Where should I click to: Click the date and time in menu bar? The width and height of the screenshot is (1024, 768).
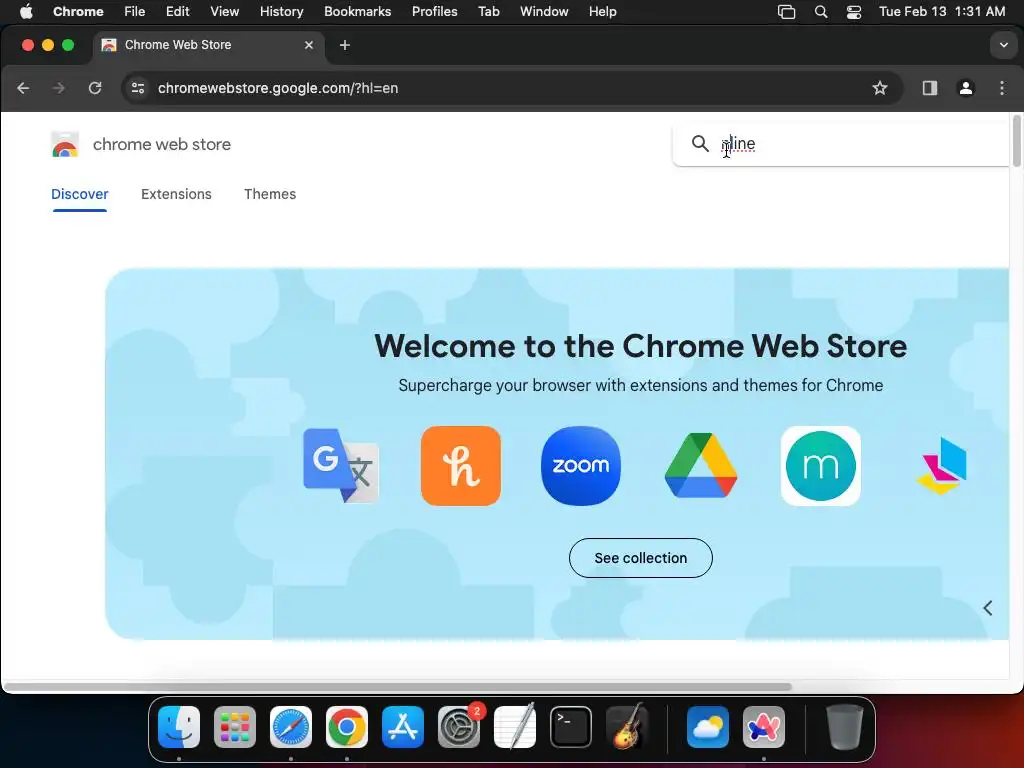(x=942, y=12)
